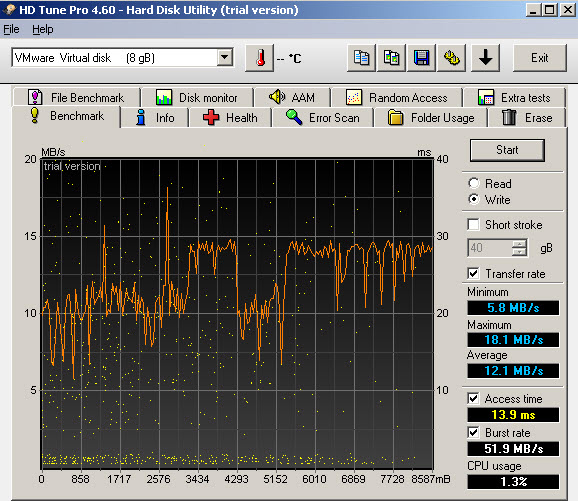The height and width of the screenshot is (501, 578).
Task: Click the copy text to clipboard icon
Action: 361,58
